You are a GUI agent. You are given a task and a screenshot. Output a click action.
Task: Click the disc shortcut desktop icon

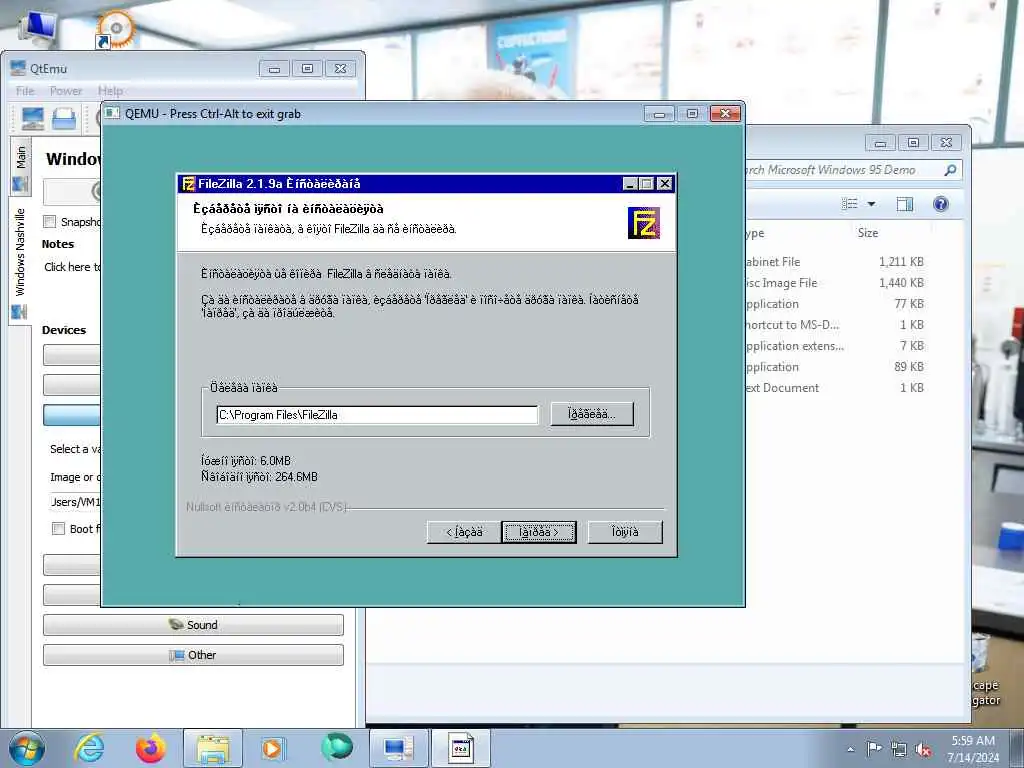[115, 29]
